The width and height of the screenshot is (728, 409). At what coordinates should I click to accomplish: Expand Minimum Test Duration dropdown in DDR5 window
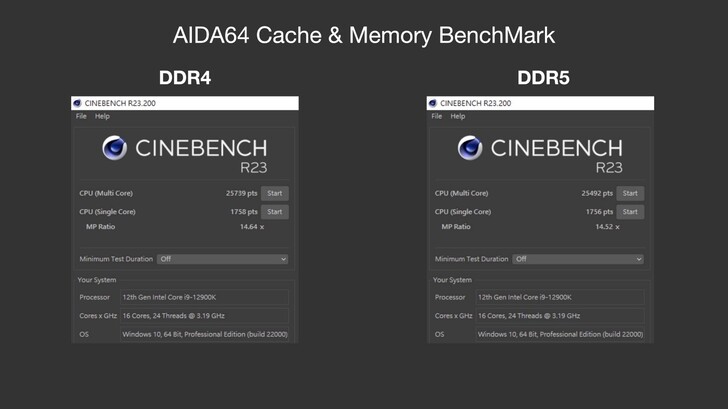[578, 259]
